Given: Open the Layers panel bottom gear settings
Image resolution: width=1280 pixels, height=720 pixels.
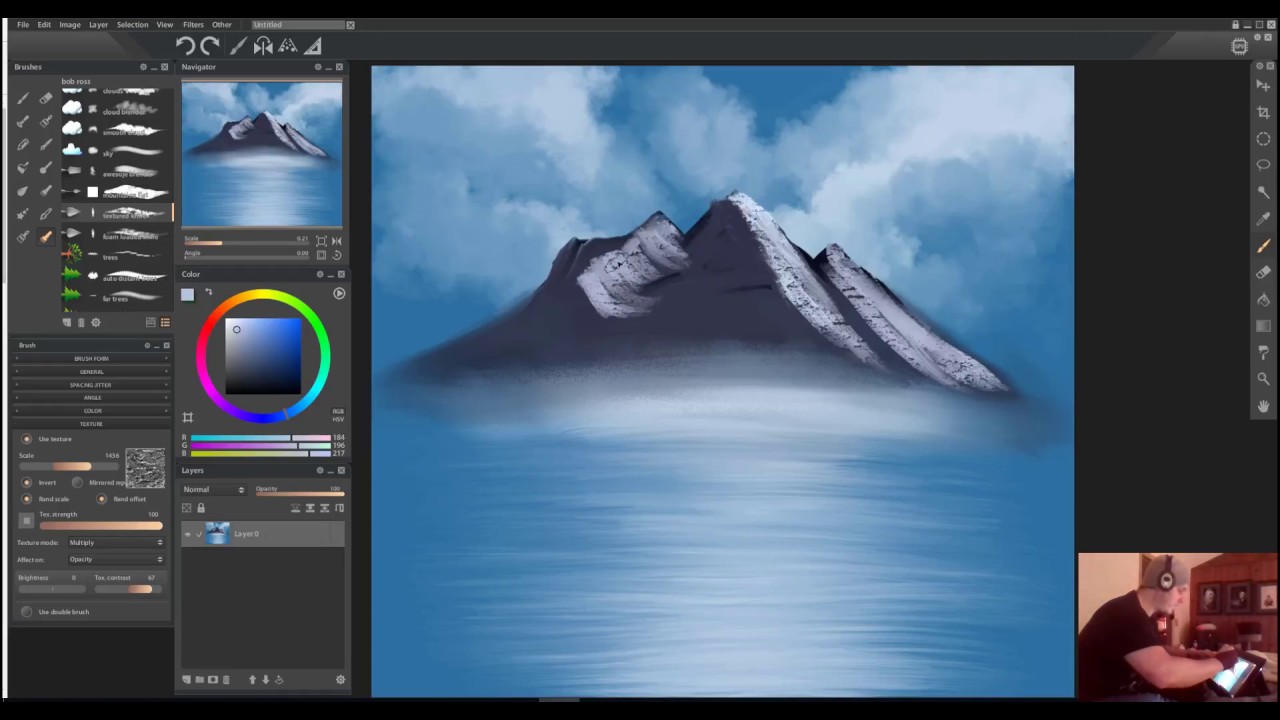Looking at the screenshot, I should [x=340, y=680].
